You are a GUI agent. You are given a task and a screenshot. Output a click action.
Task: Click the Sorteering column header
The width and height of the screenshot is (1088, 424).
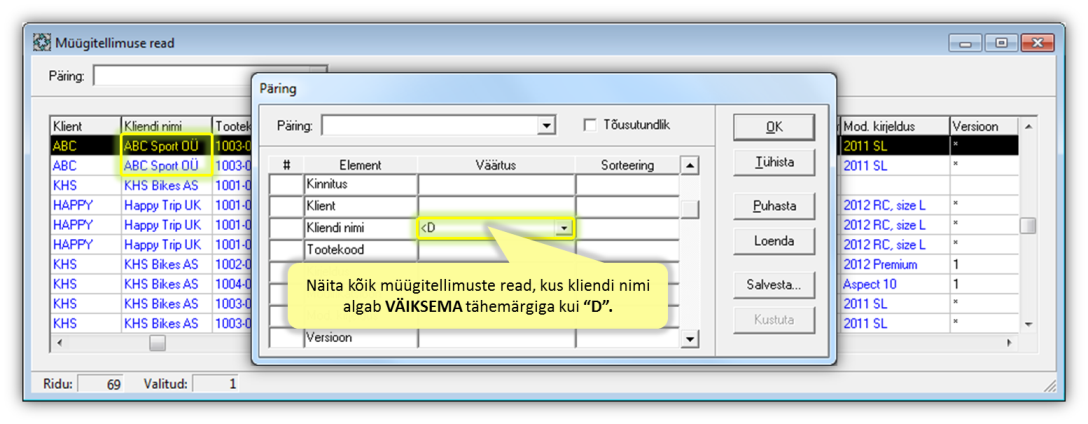(x=627, y=165)
